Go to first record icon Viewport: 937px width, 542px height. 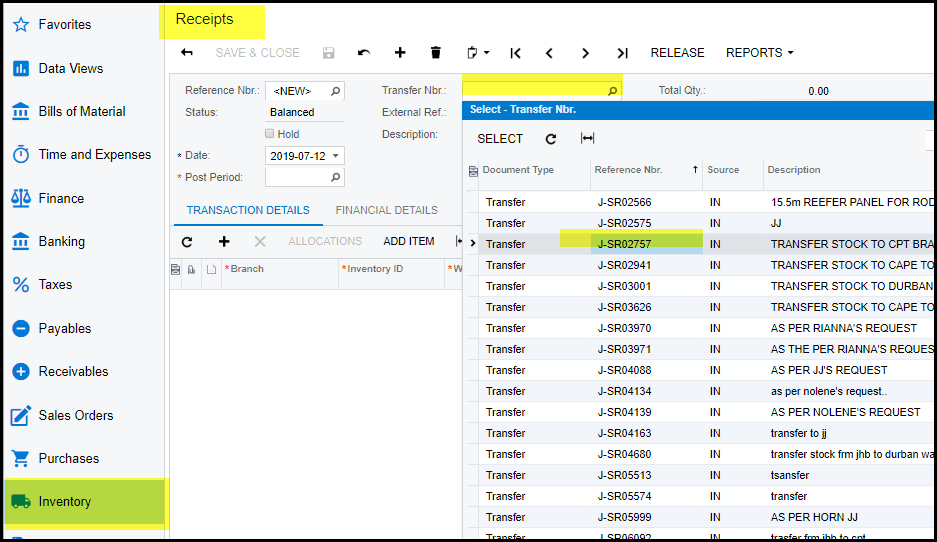coord(515,53)
